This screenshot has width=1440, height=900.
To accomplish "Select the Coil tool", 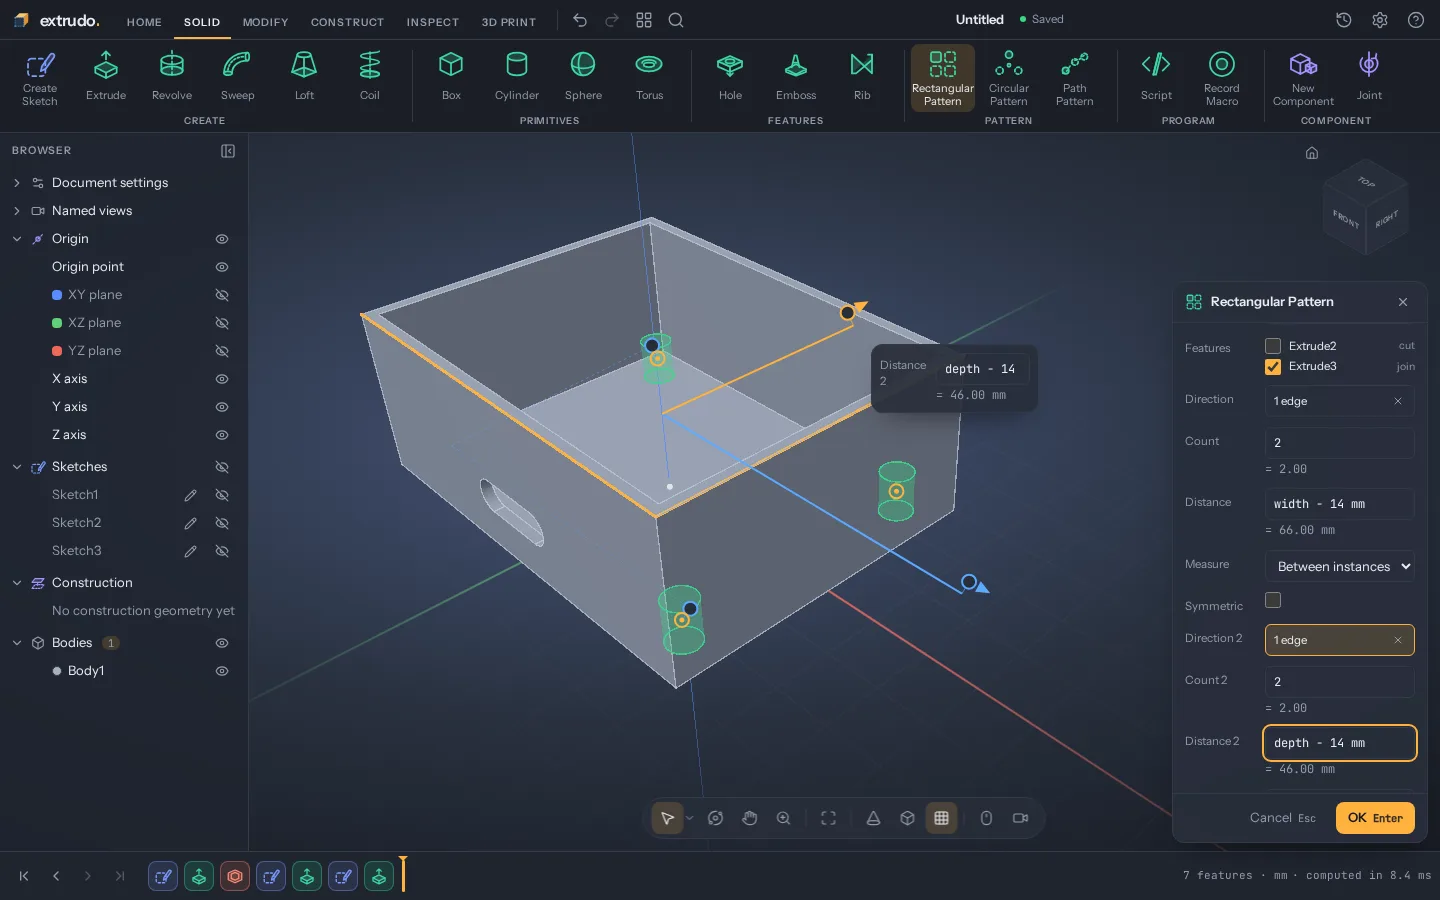I will [x=370, y=77].
